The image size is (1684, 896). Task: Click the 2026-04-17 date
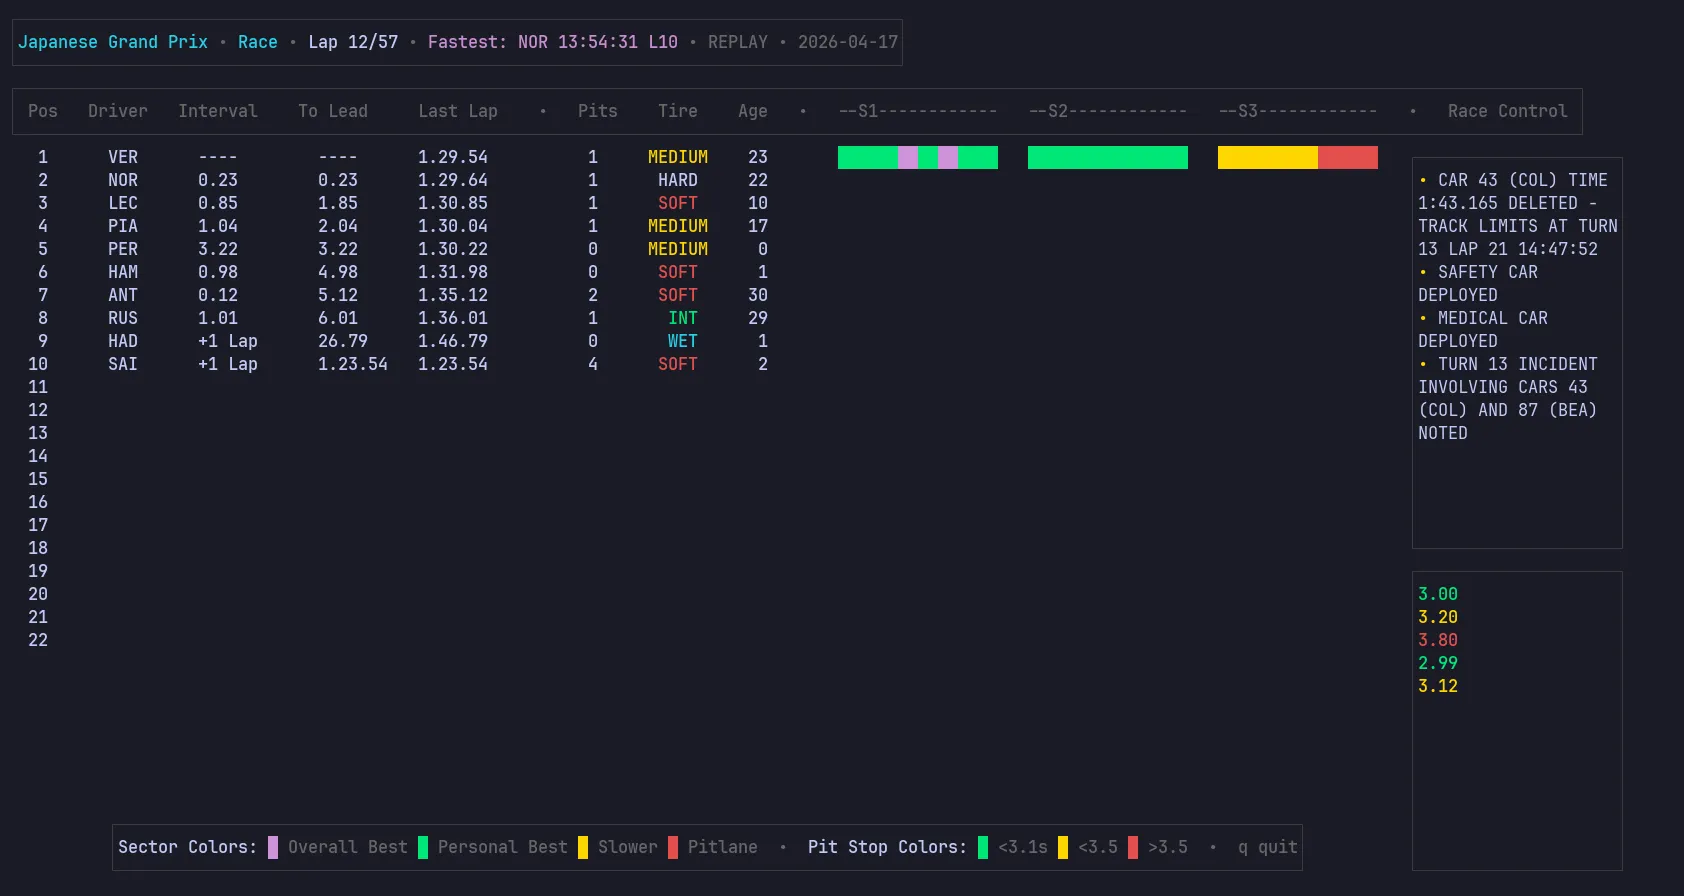tap(848, 42)
